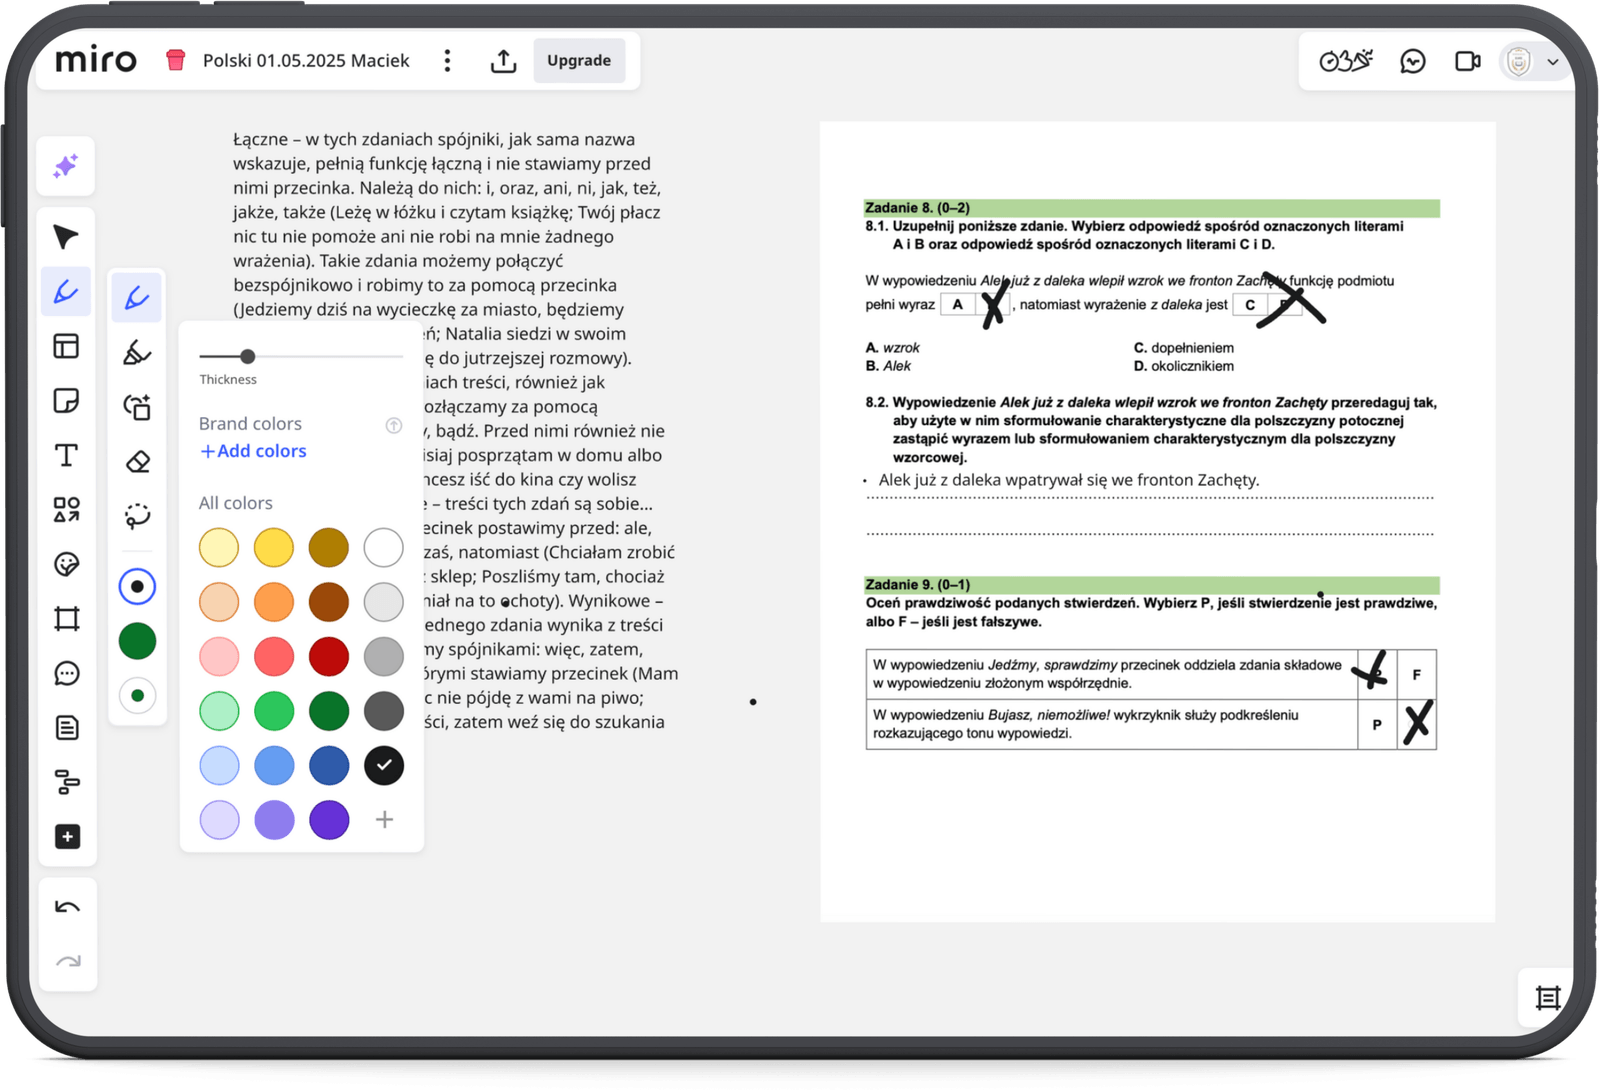The height and width of the screenshot is (1092, 1600).
Task: Open the sticky note tool
Action: 66,401
